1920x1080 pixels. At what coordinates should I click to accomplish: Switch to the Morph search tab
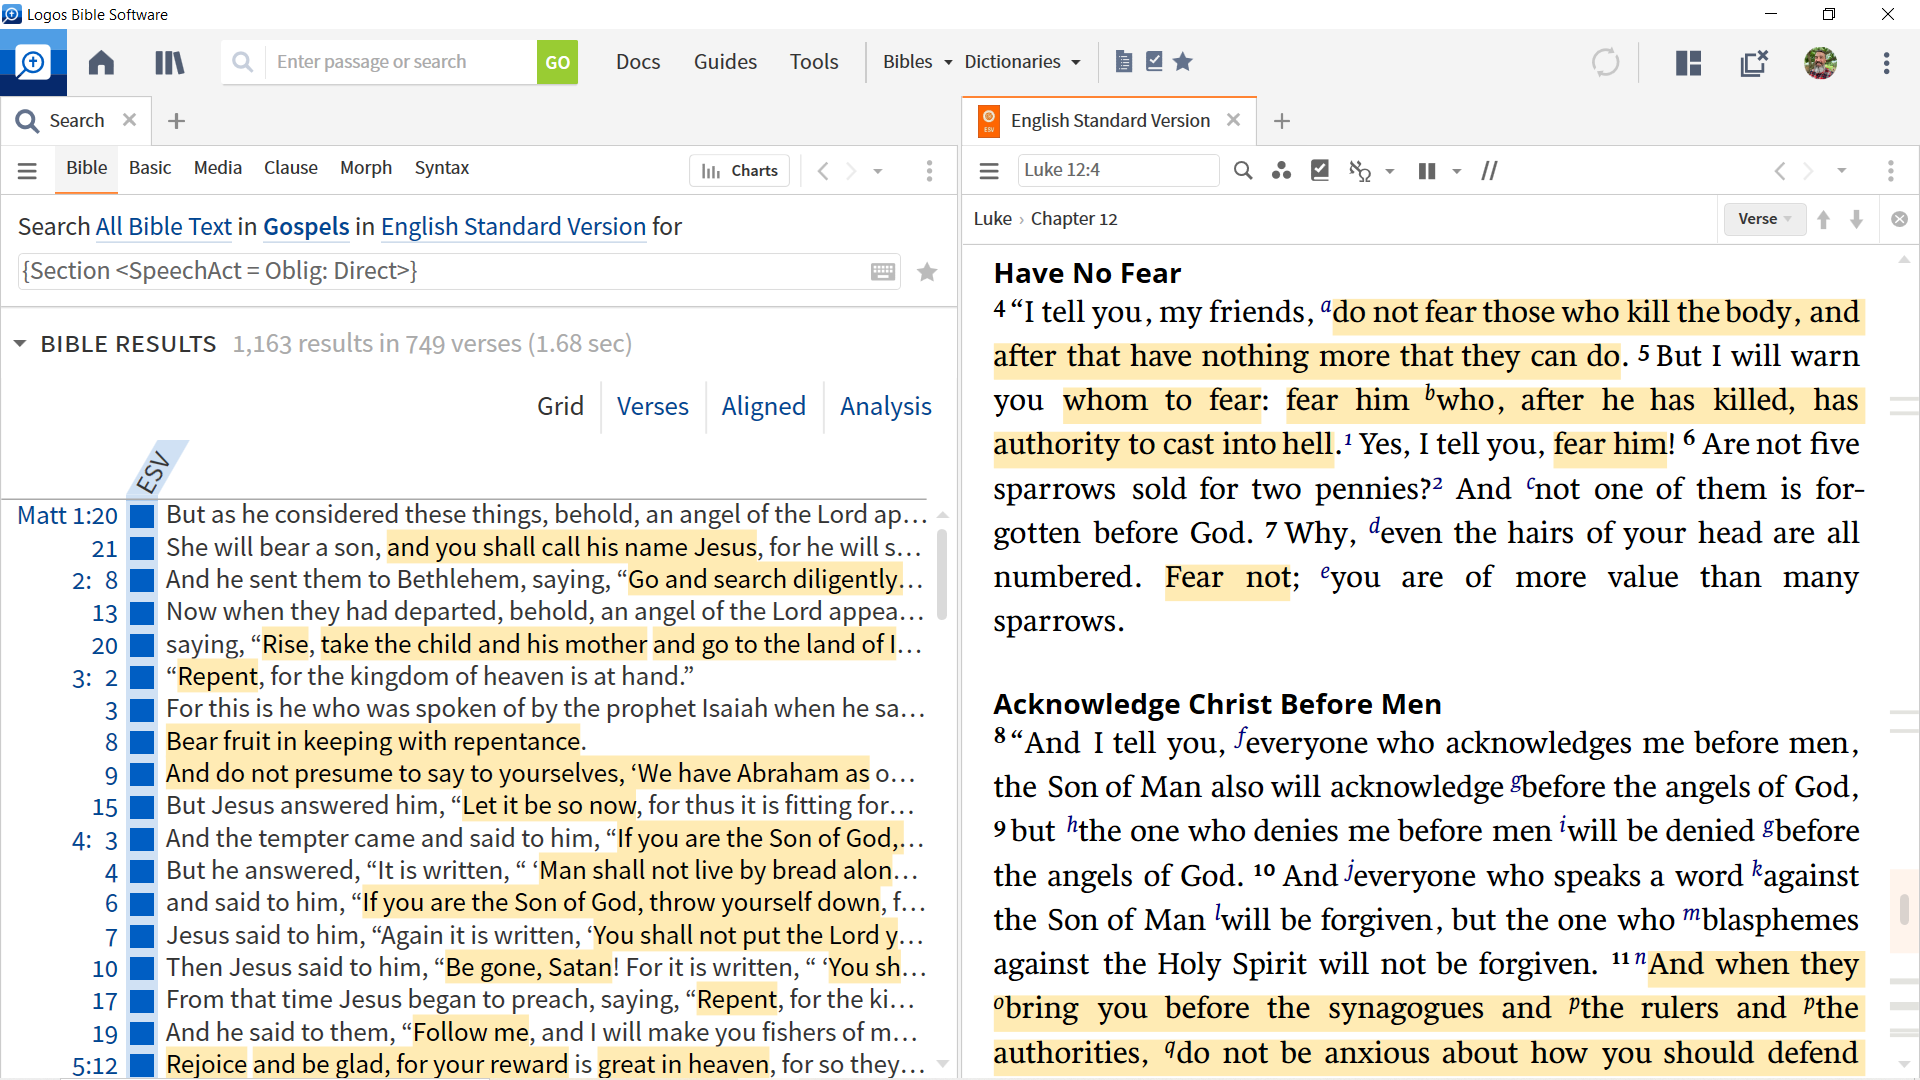tap(366, 168)
